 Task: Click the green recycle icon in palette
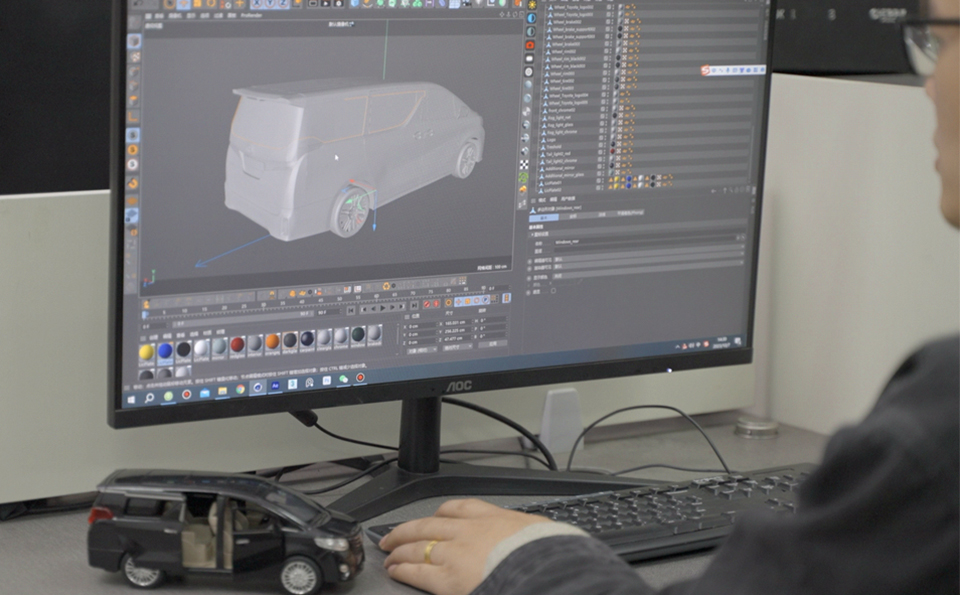coord(524,178)
